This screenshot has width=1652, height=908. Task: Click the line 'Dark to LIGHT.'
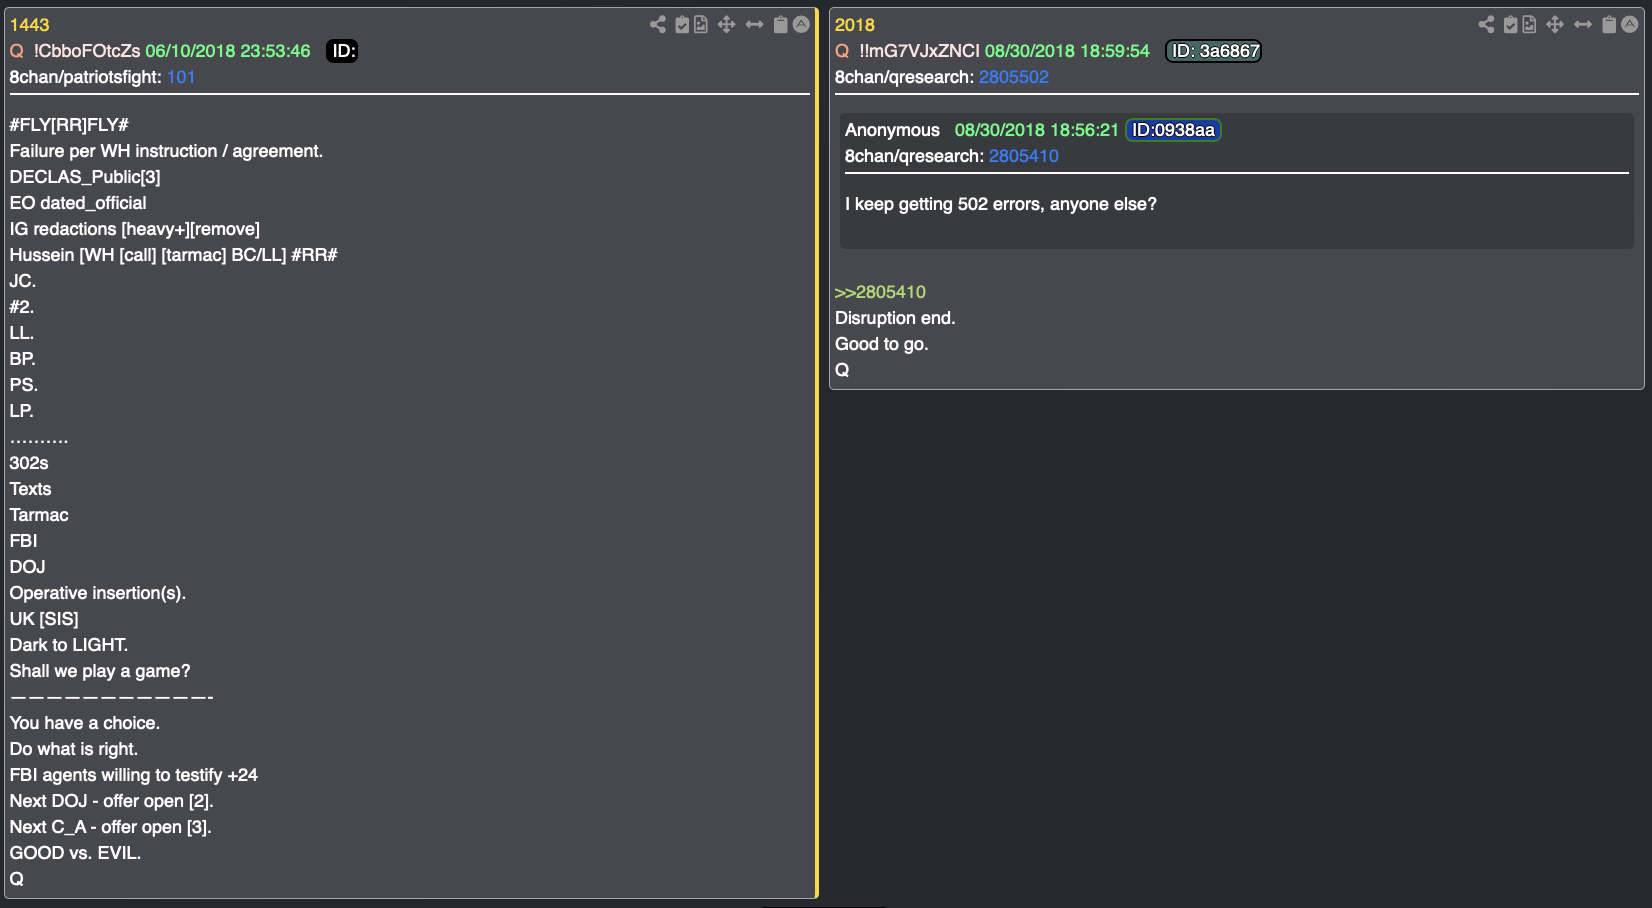(x=69, y=645)
